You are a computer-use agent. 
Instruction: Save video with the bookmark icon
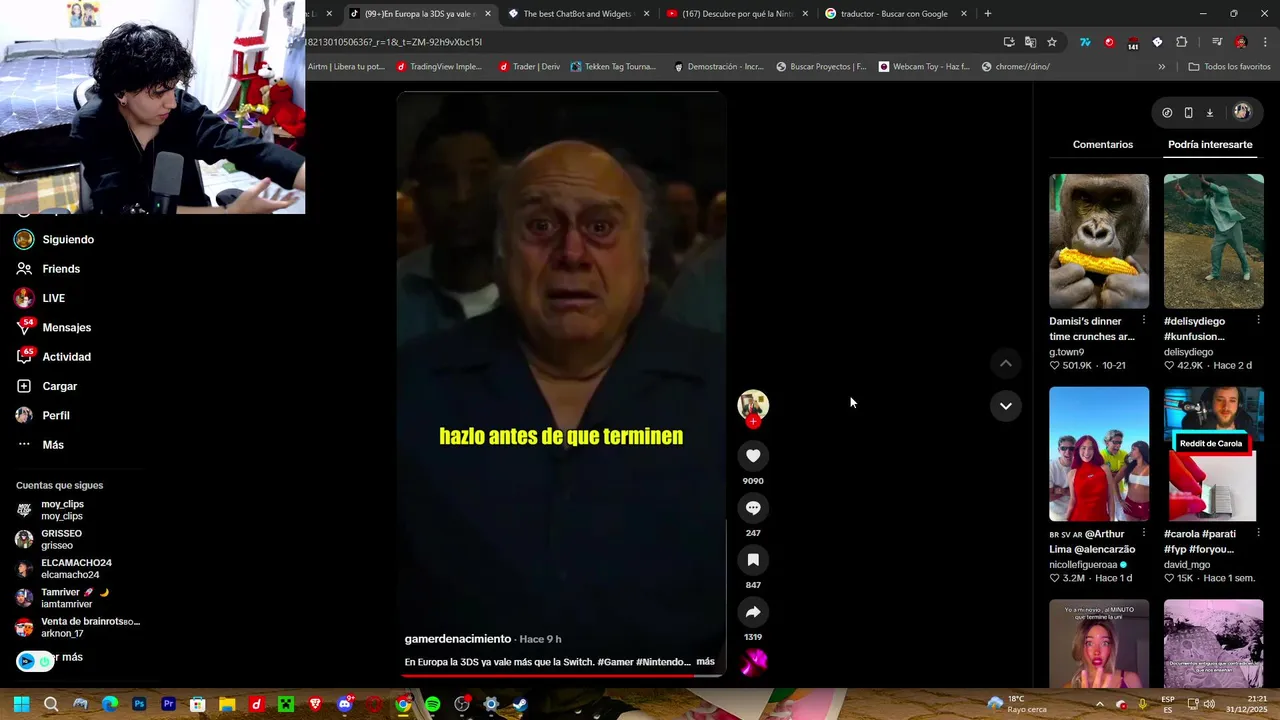[x=753, y=560]
